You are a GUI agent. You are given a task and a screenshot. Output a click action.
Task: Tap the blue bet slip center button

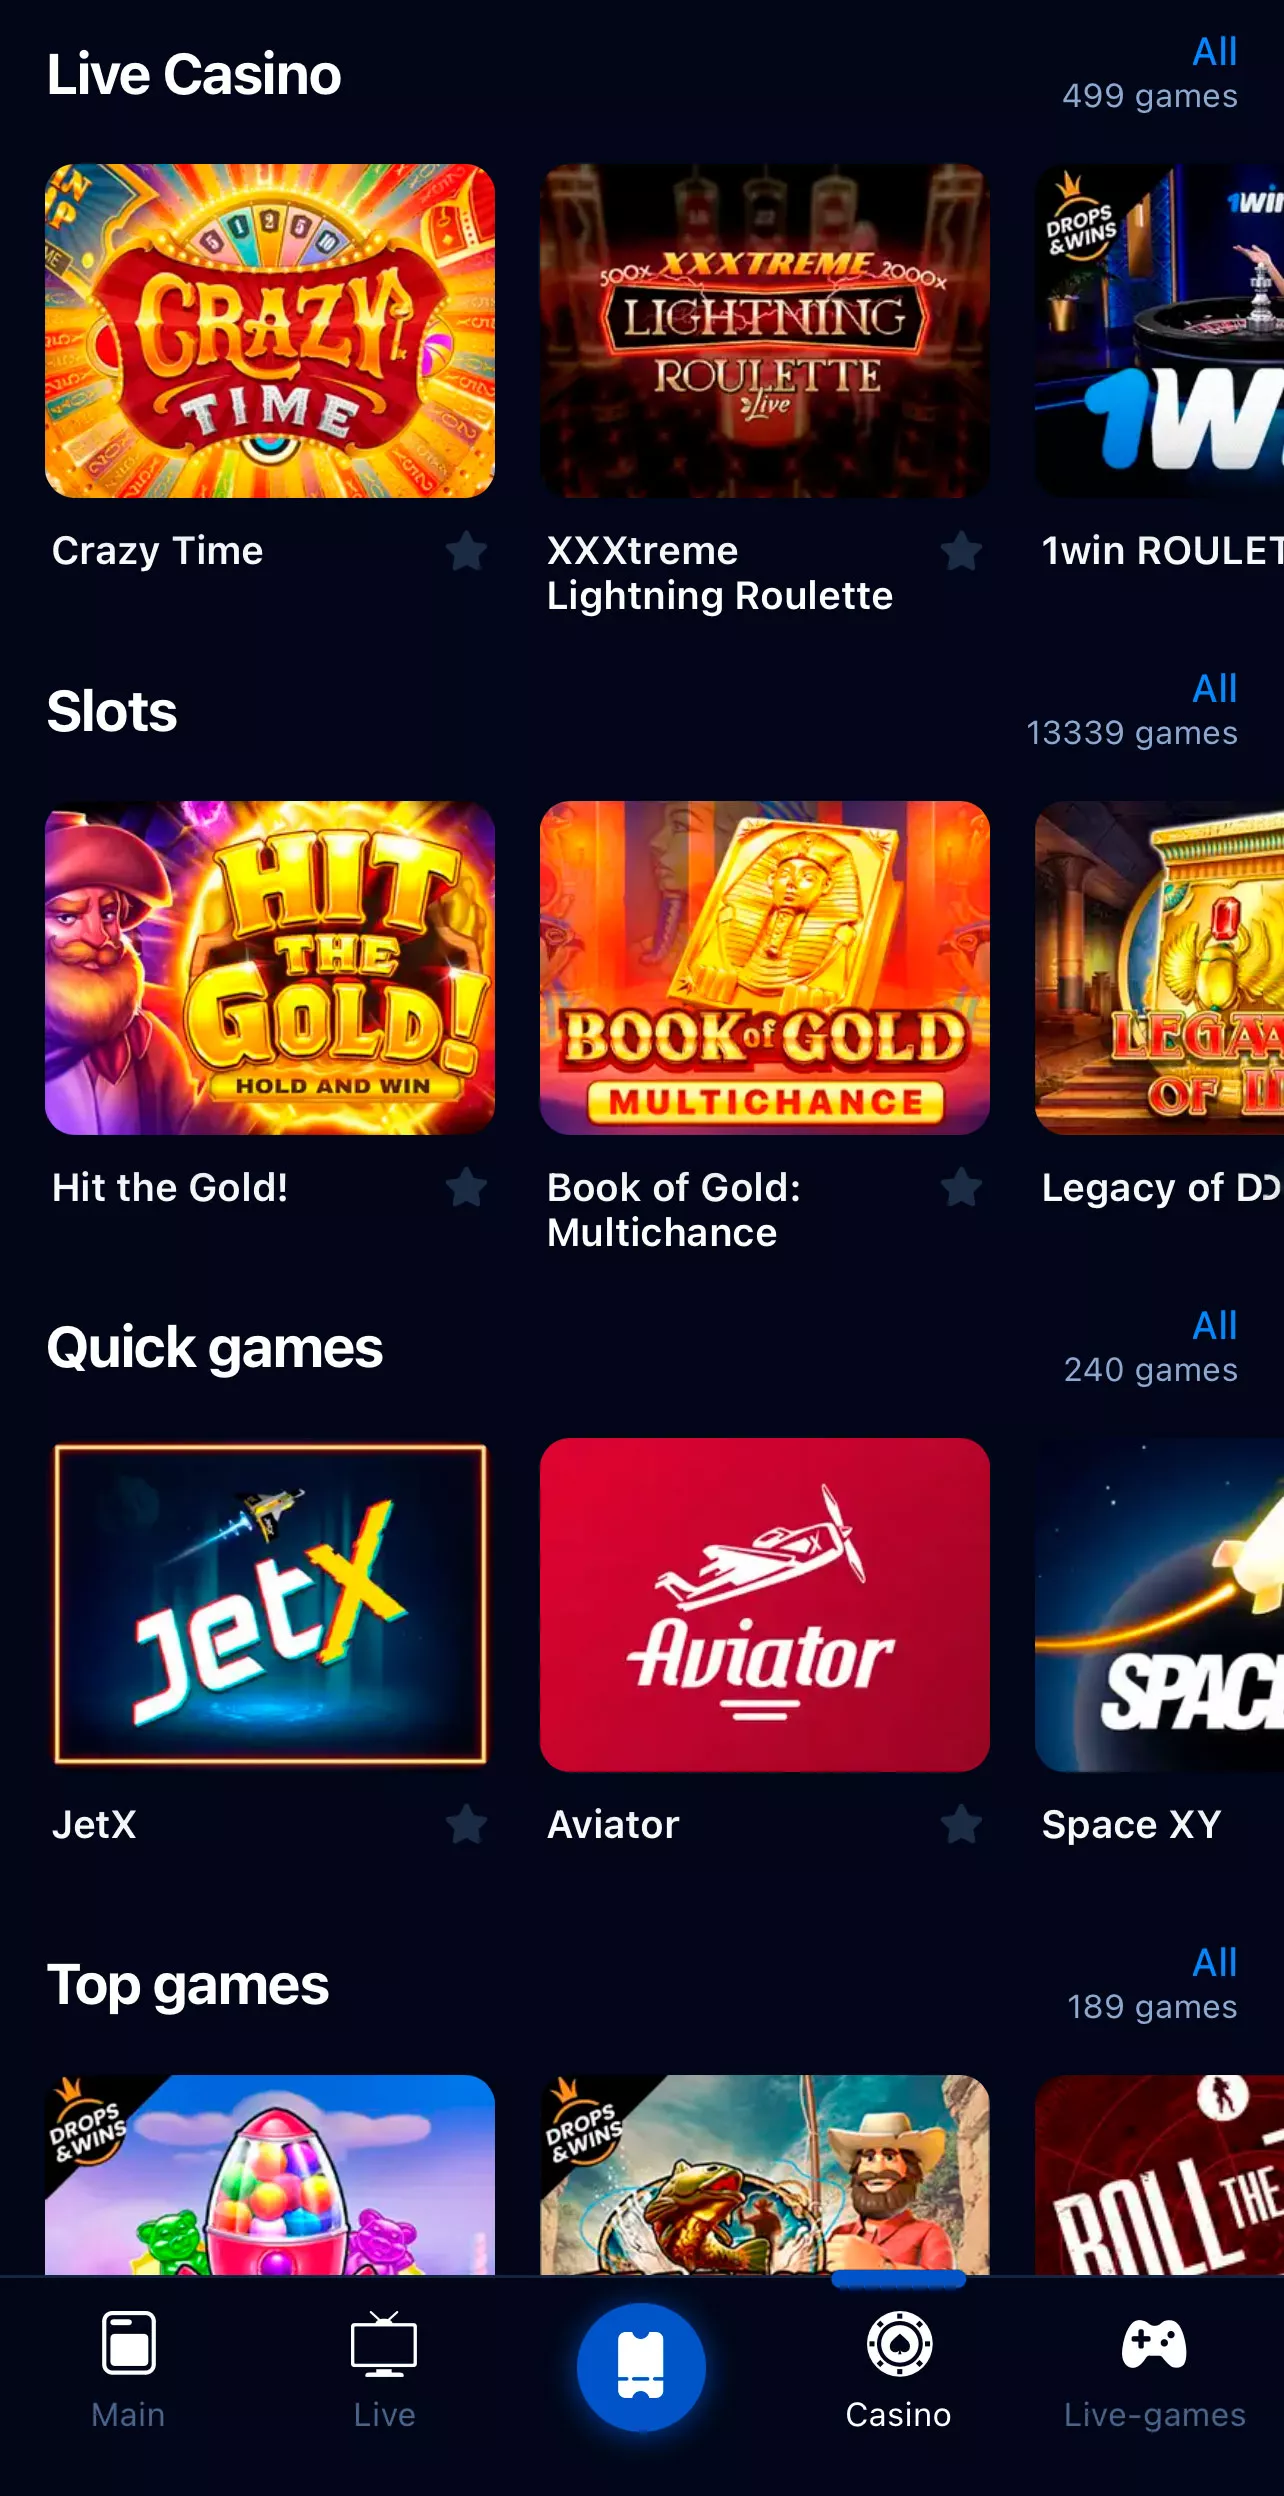pyautogui.click(x=641, y=2367)
